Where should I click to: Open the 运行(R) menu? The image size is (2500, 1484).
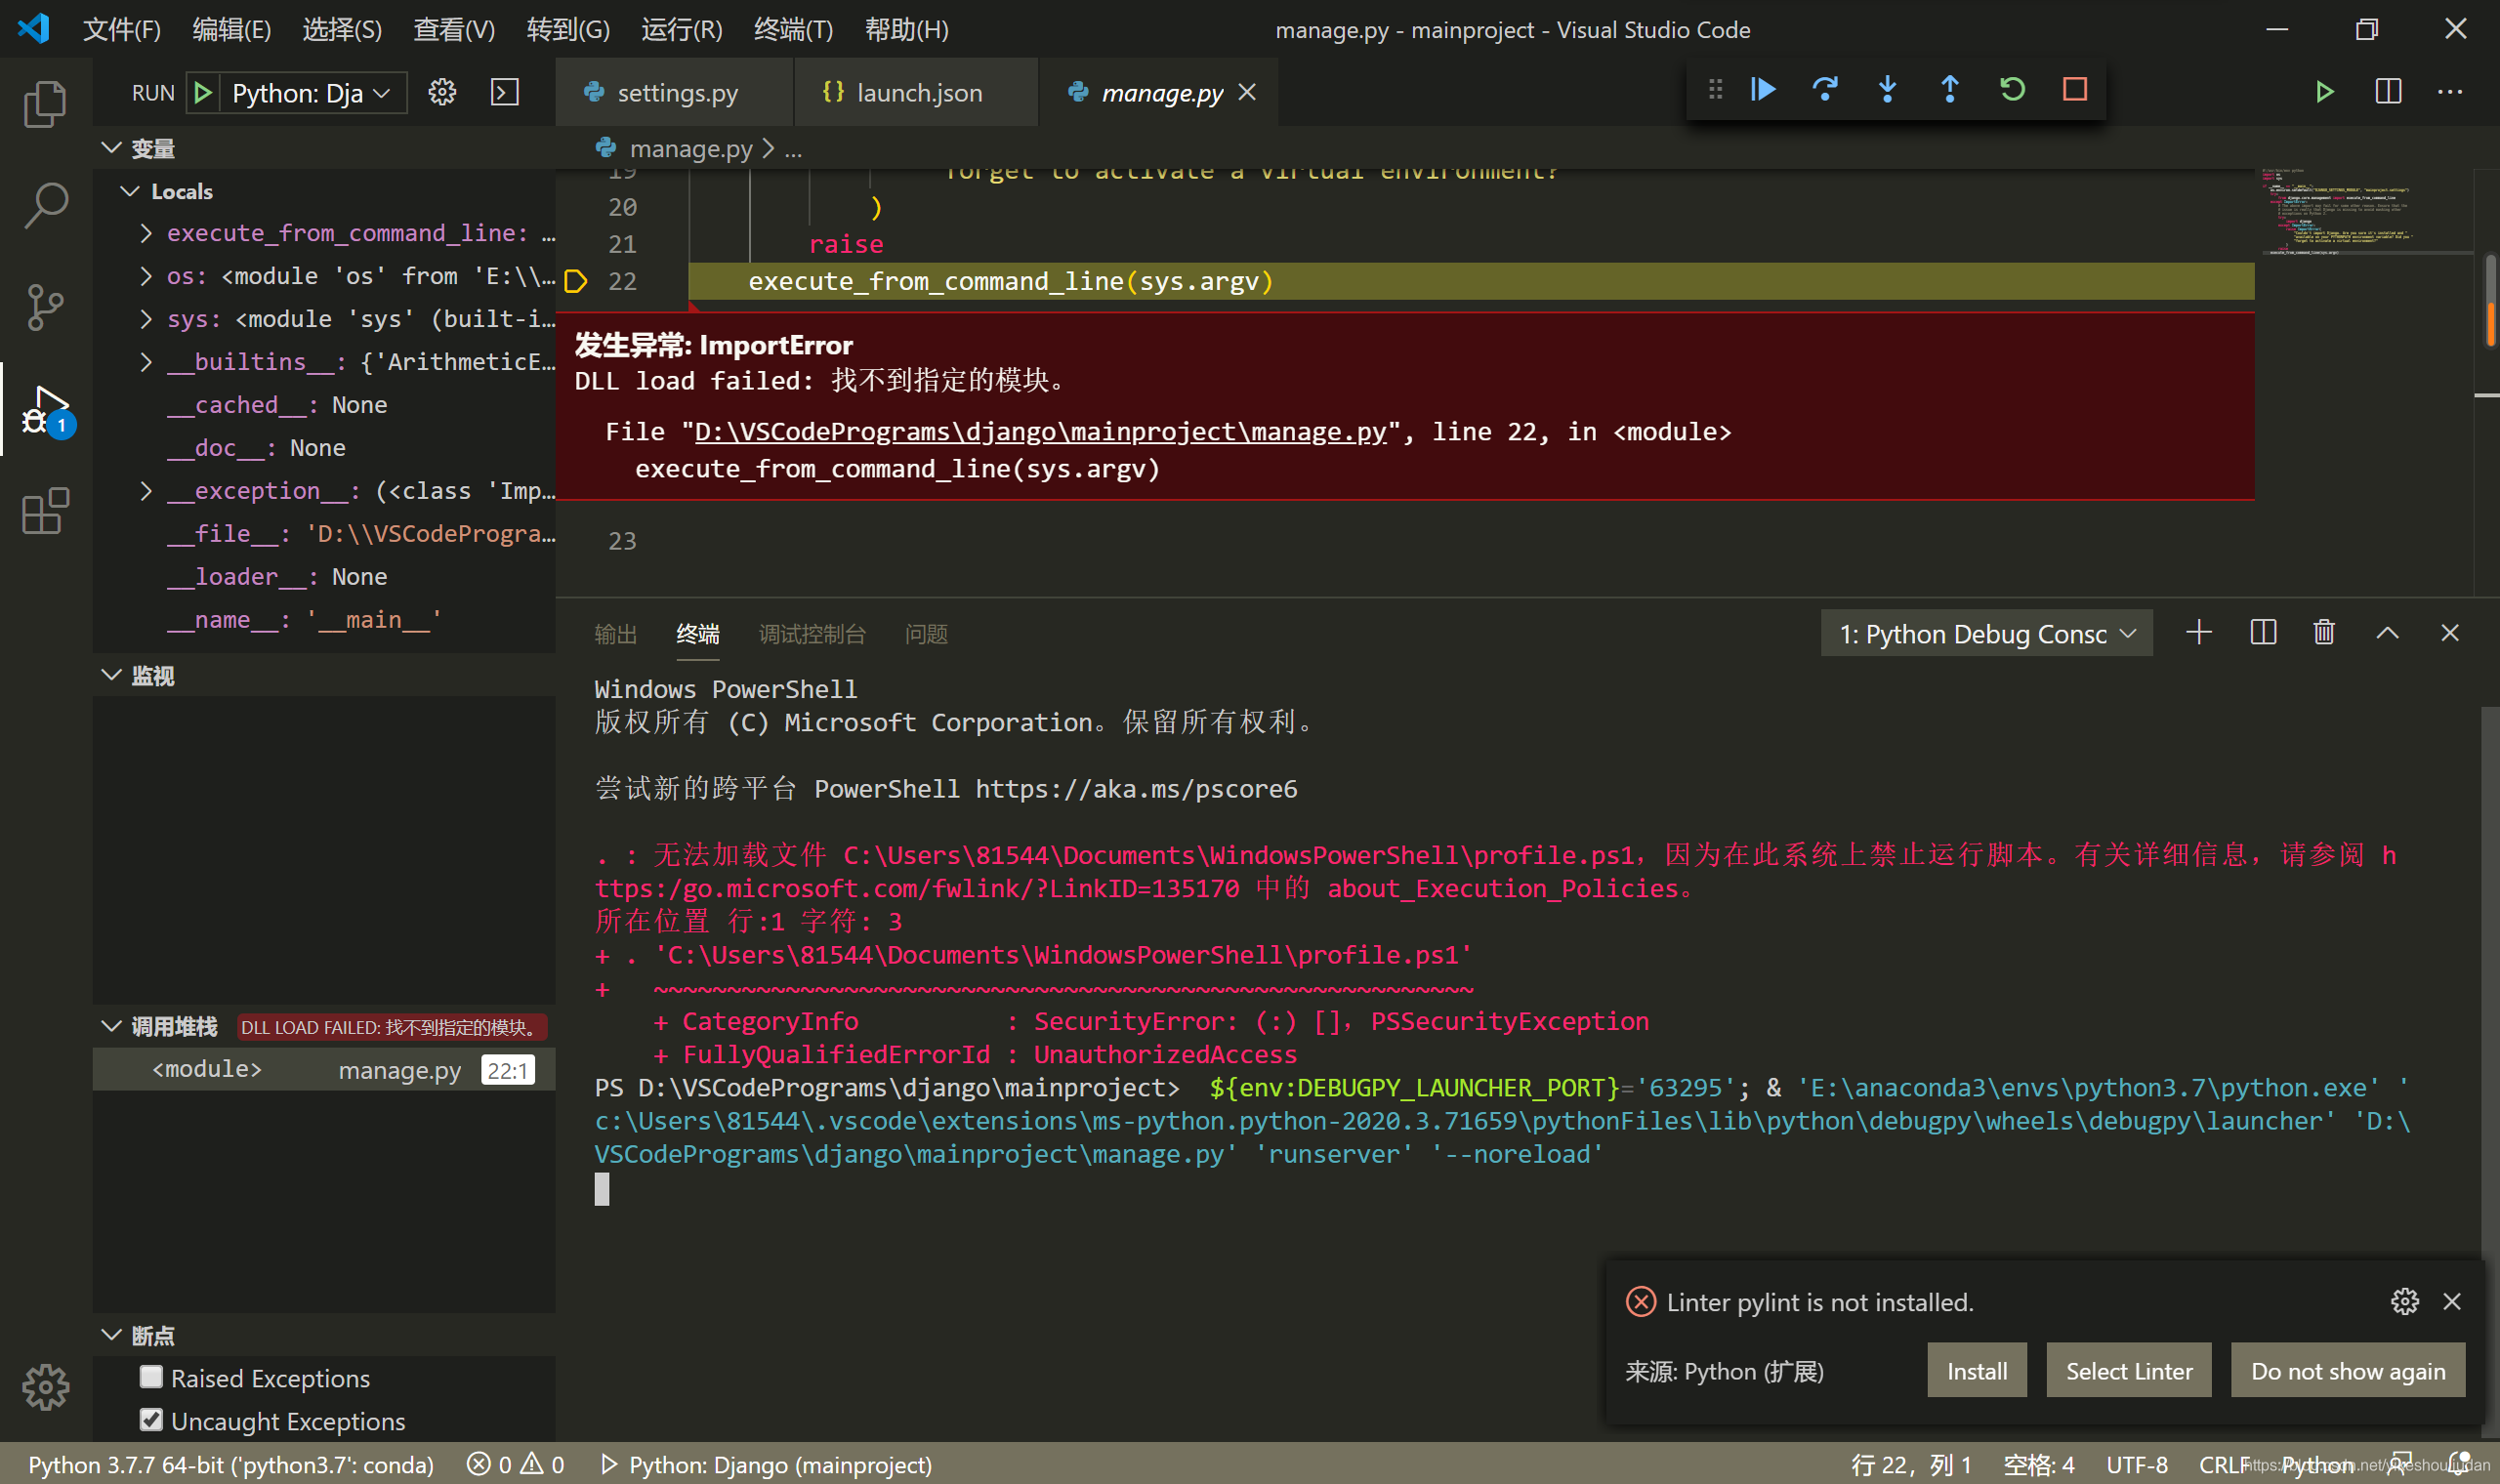pos(681,29)
